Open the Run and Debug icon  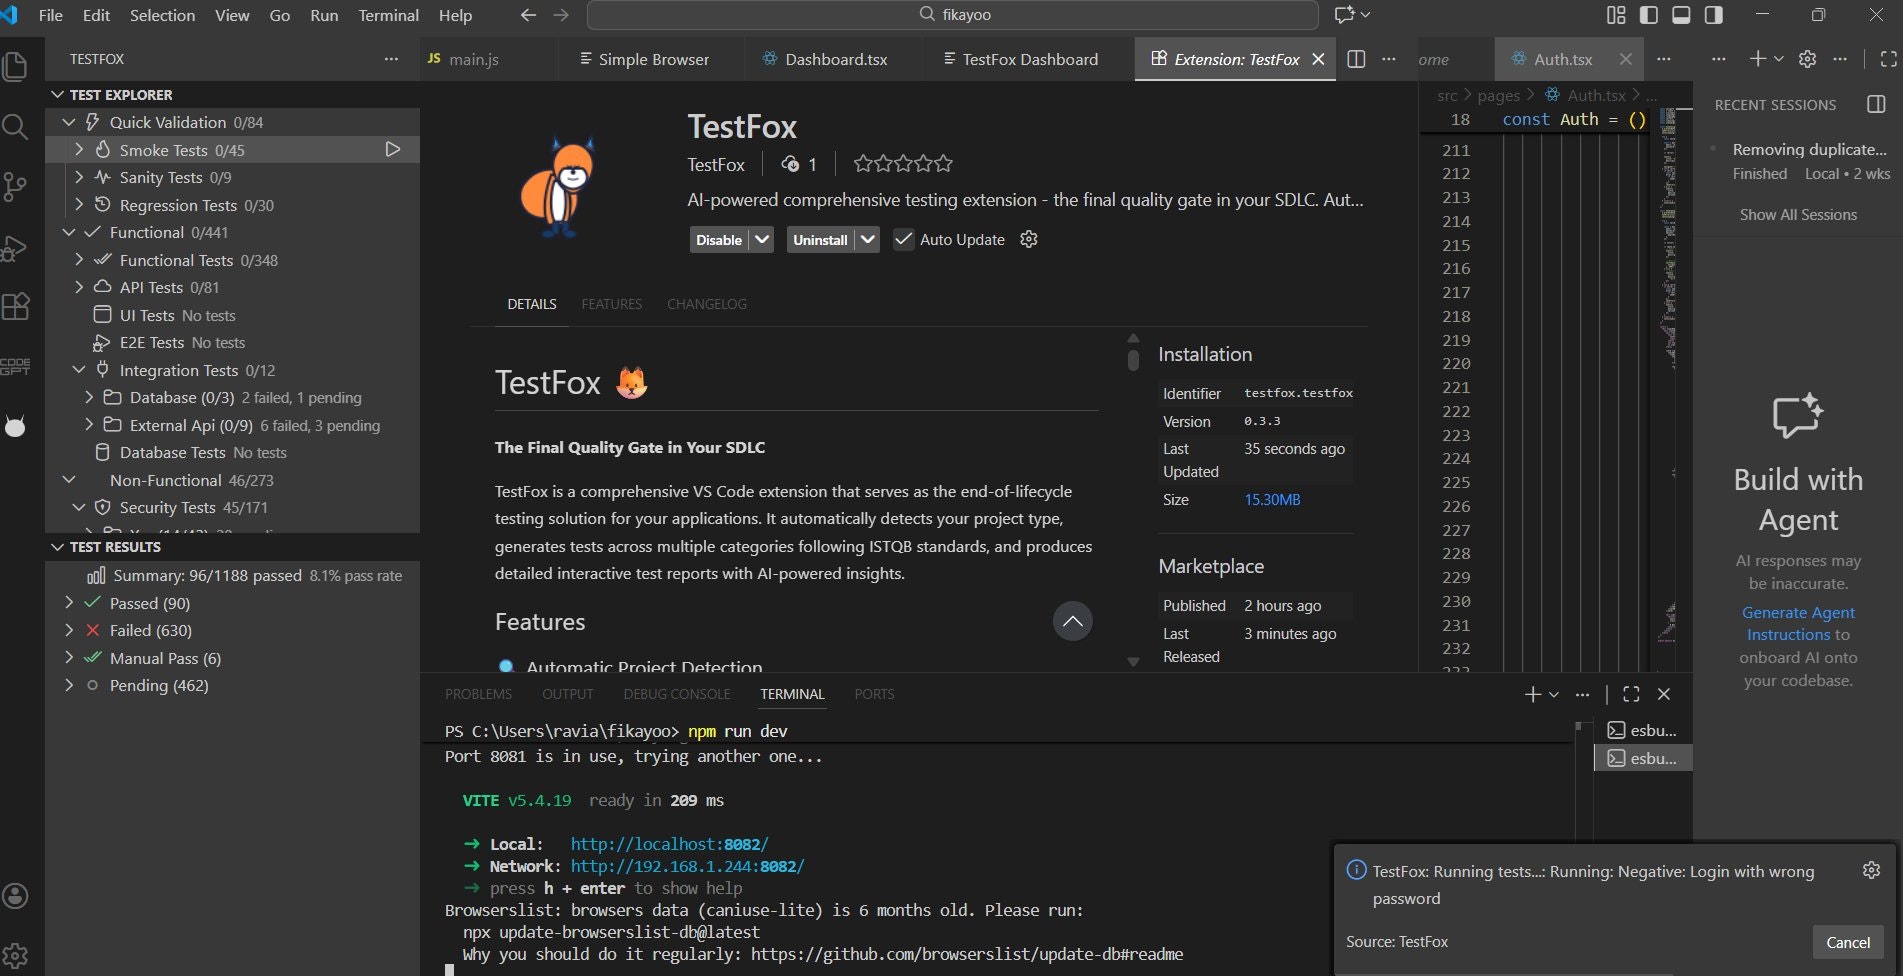[x=16, y=248]
